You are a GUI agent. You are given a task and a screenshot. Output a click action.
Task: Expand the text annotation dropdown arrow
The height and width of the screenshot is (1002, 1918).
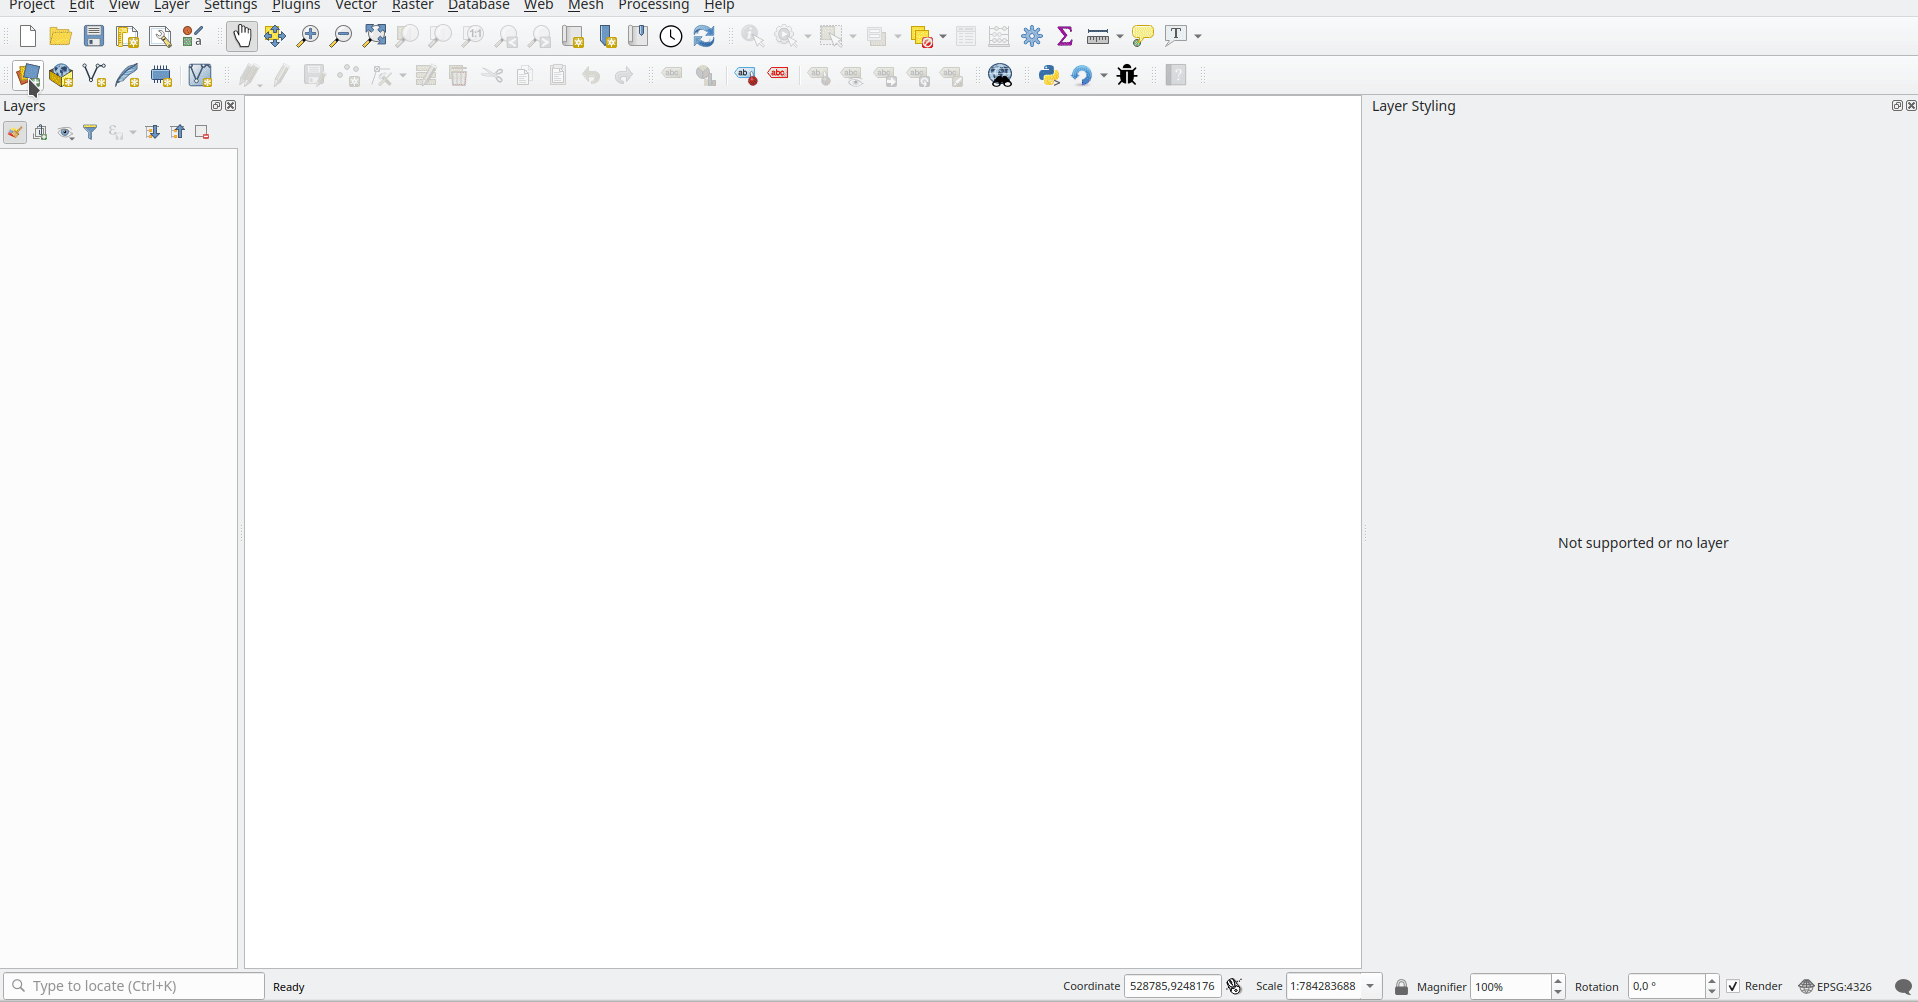pos(1198,37)
